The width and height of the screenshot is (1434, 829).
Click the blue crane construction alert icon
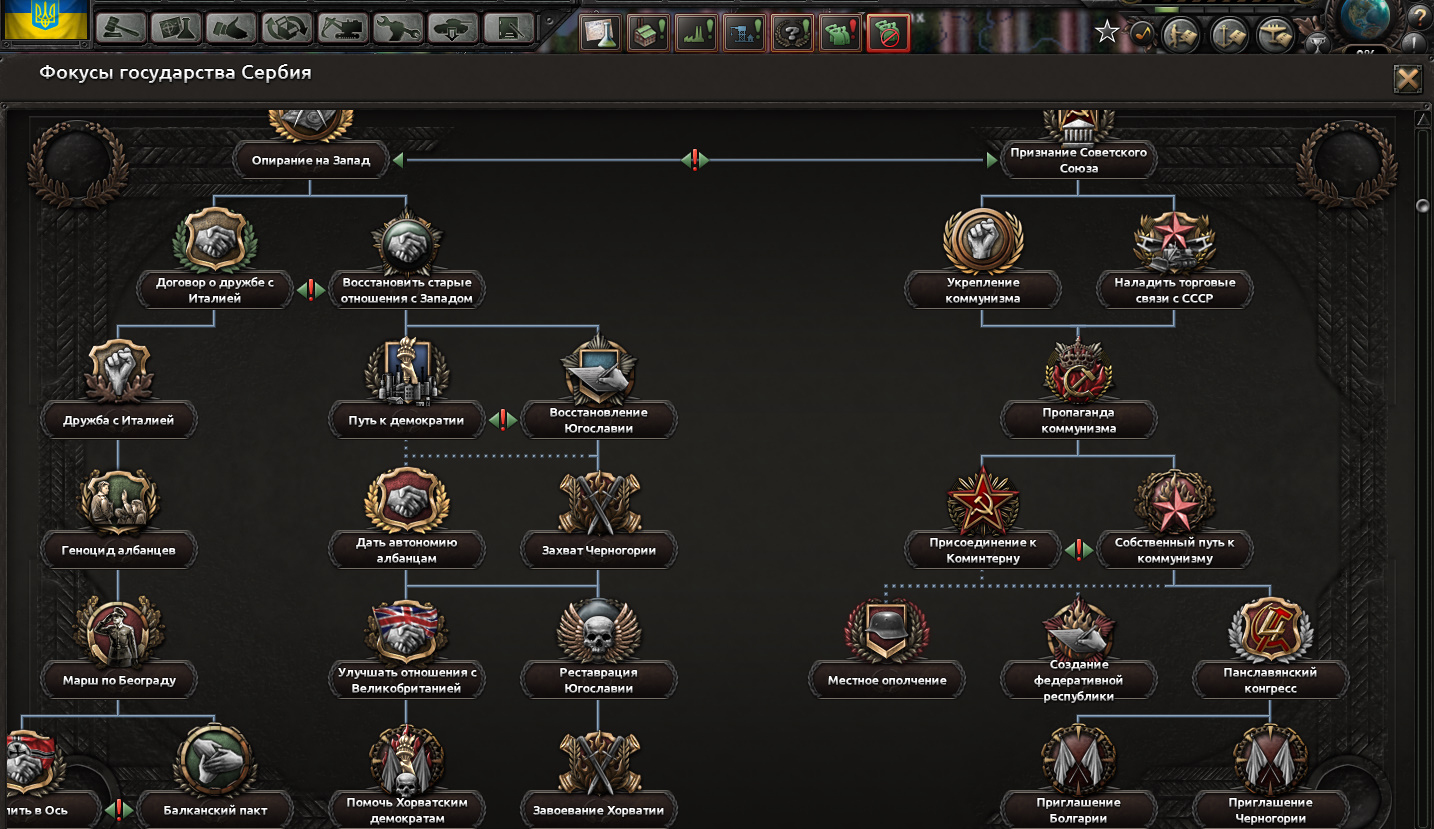click(744, 32)
